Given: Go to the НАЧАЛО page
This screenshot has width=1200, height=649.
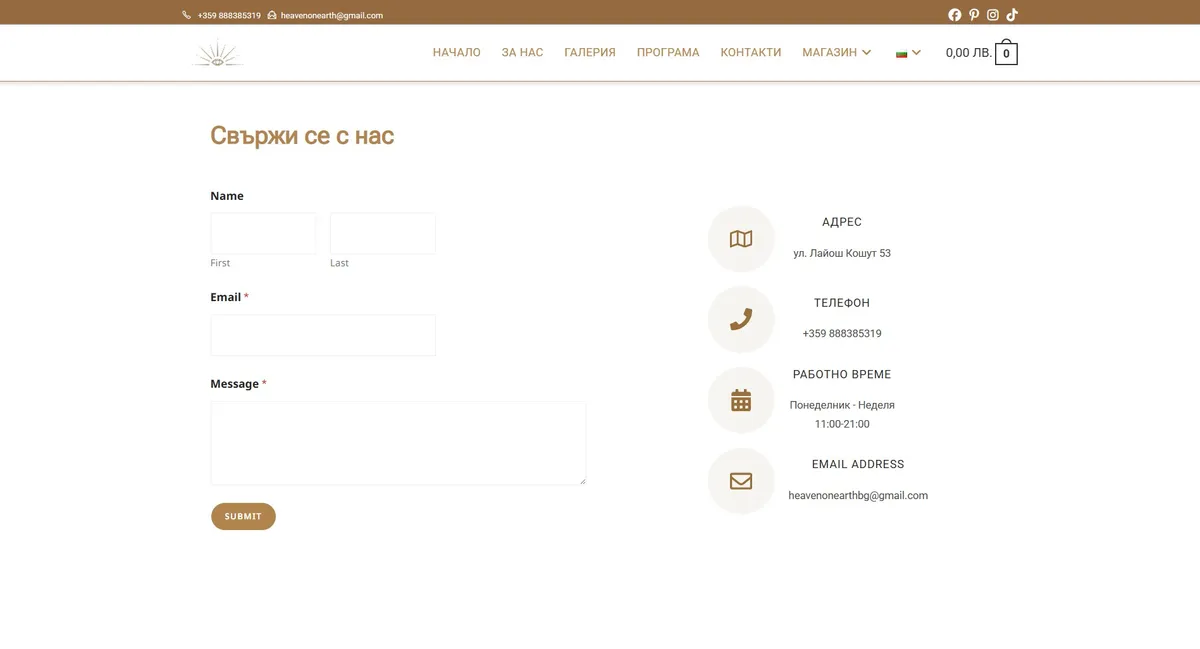Looking at the screenshot, I should [x=456, y=52].
